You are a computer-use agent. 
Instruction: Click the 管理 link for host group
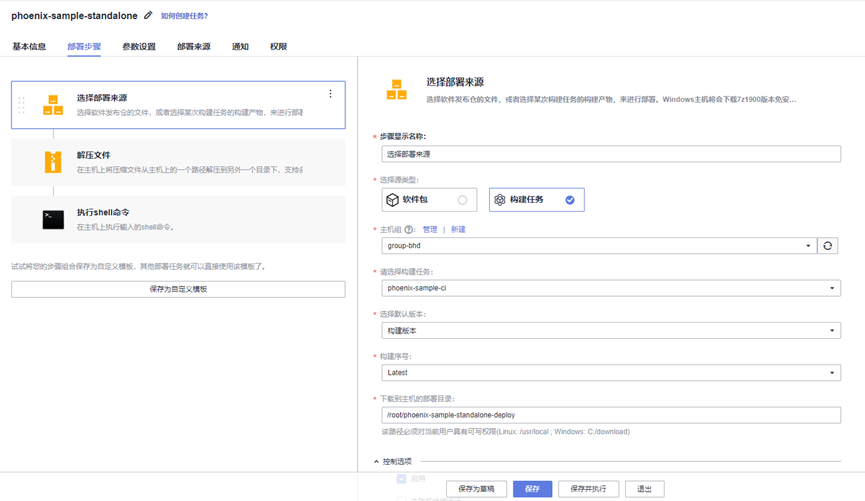(430, 230)
